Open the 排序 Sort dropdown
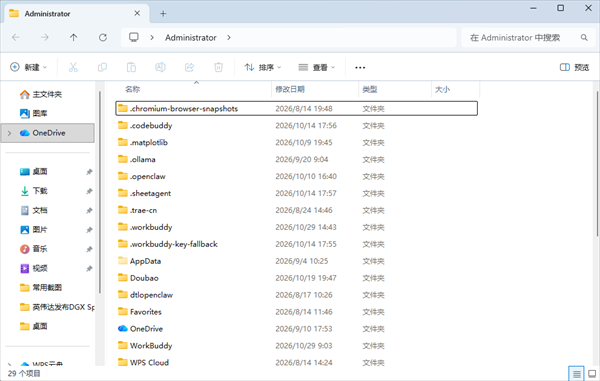 click(262, 67)
